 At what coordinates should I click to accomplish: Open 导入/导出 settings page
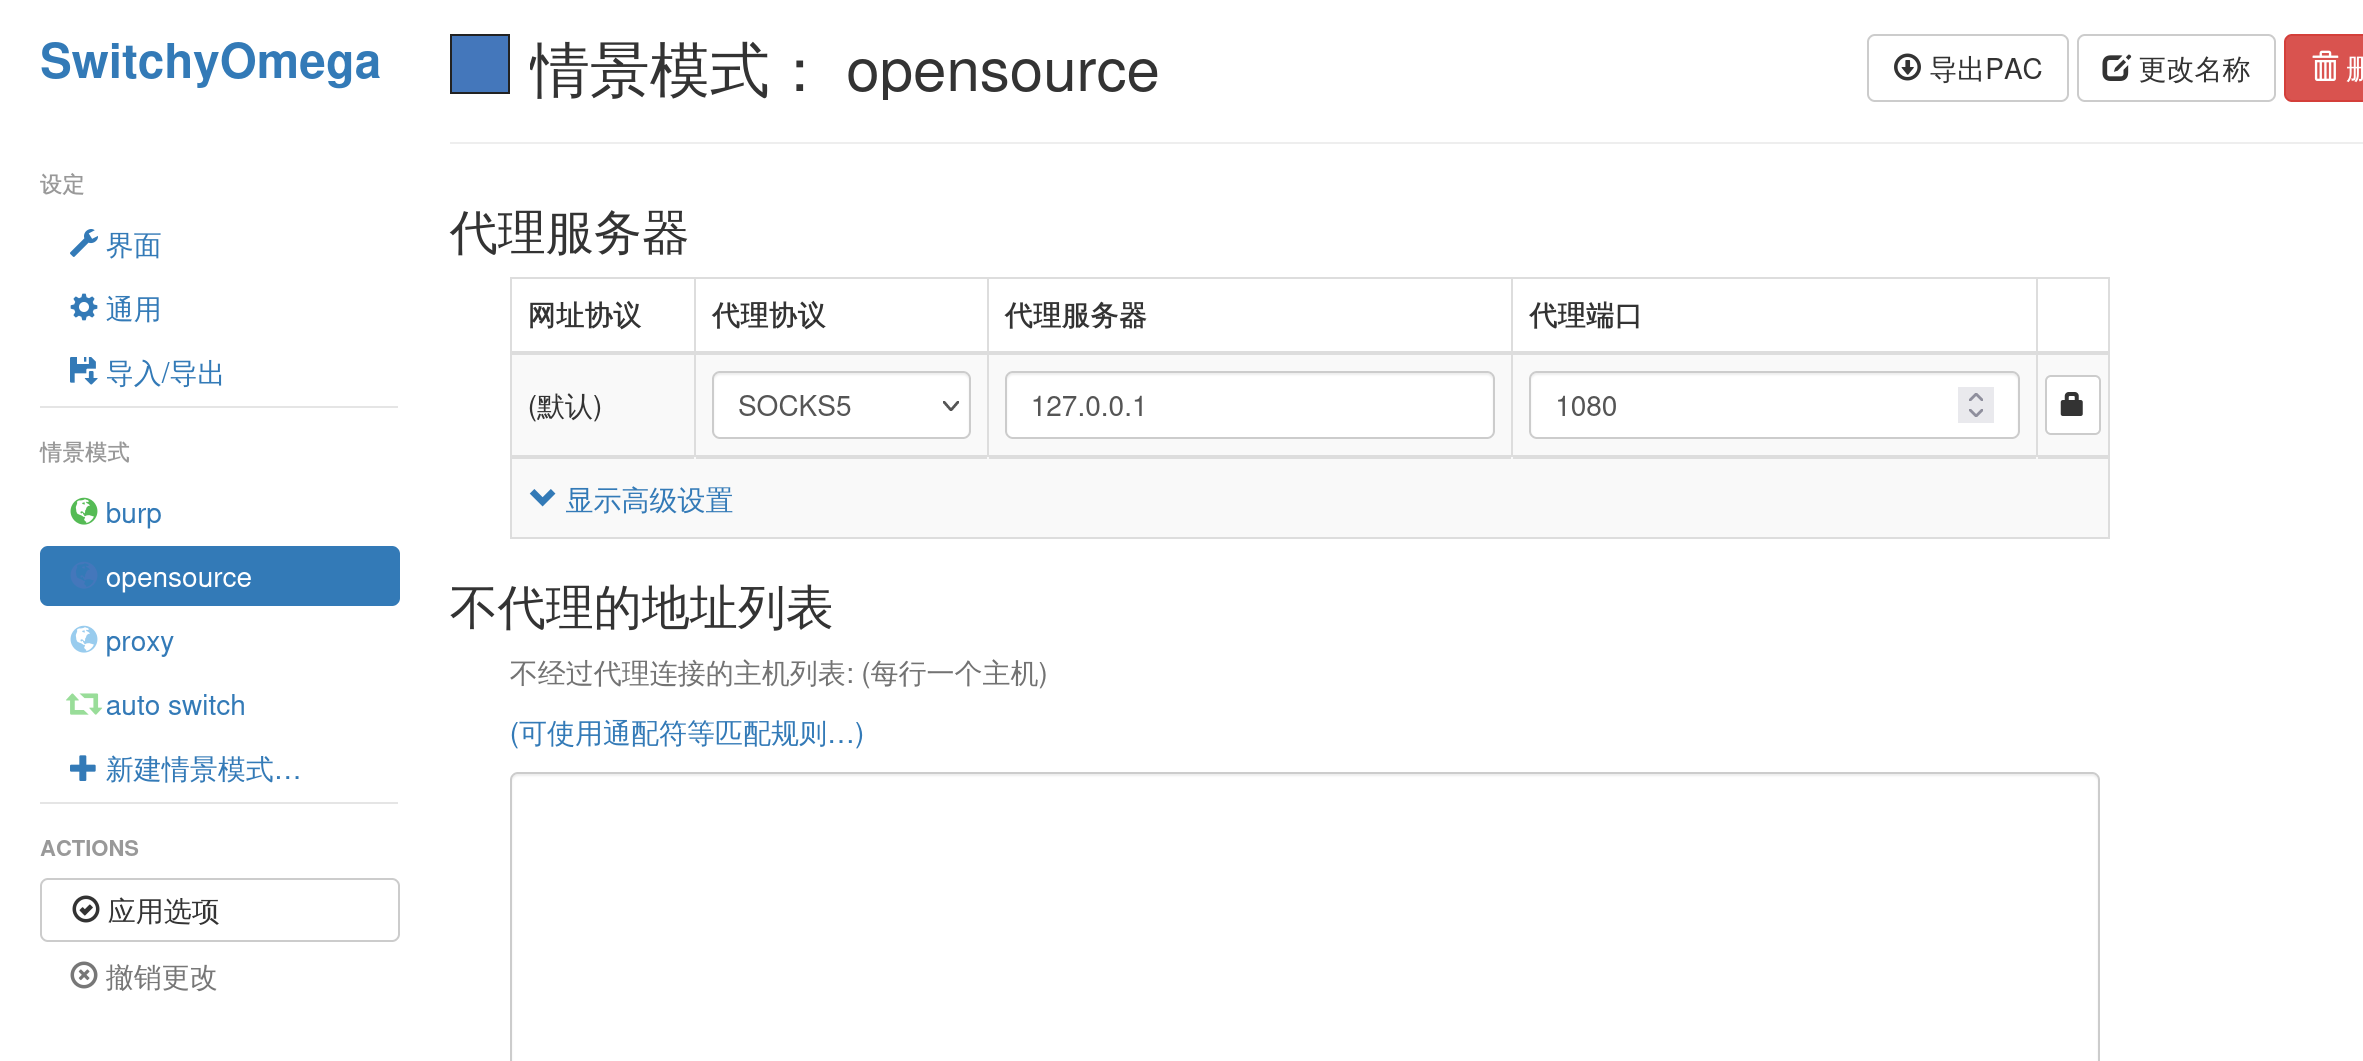(x=165, y=373)
